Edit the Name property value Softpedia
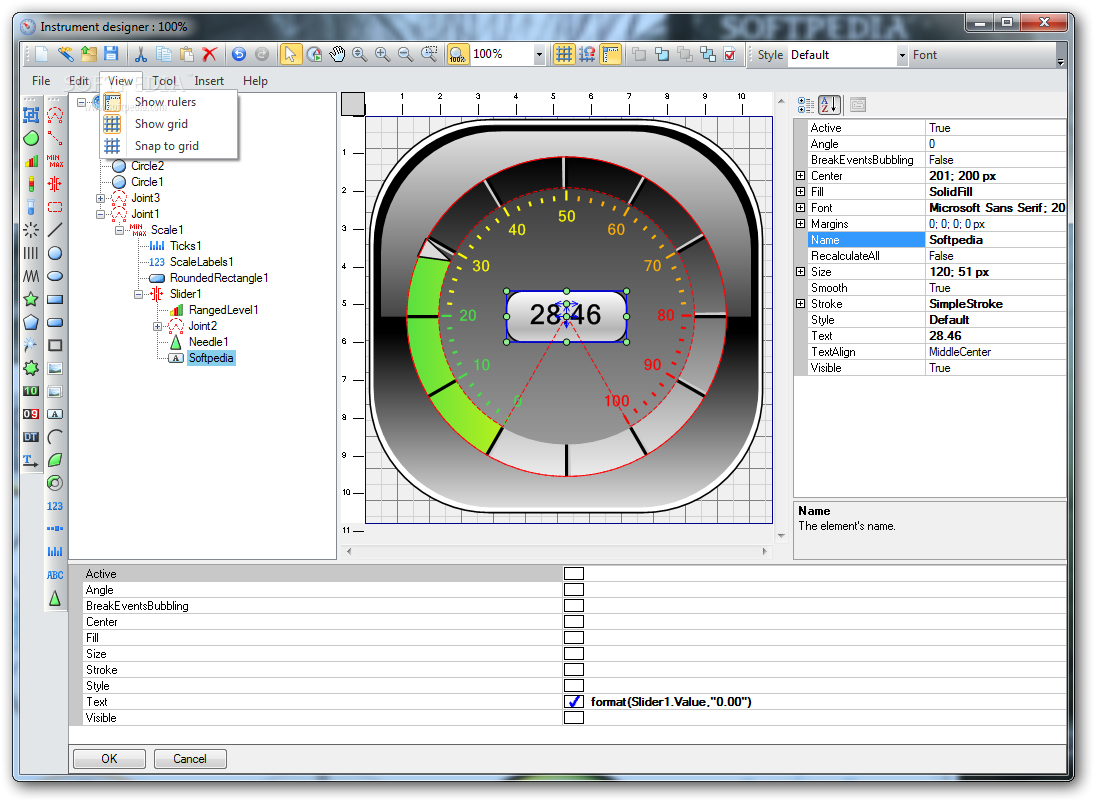Viewport: 1095px width, 802px height. tap(996, 240)
